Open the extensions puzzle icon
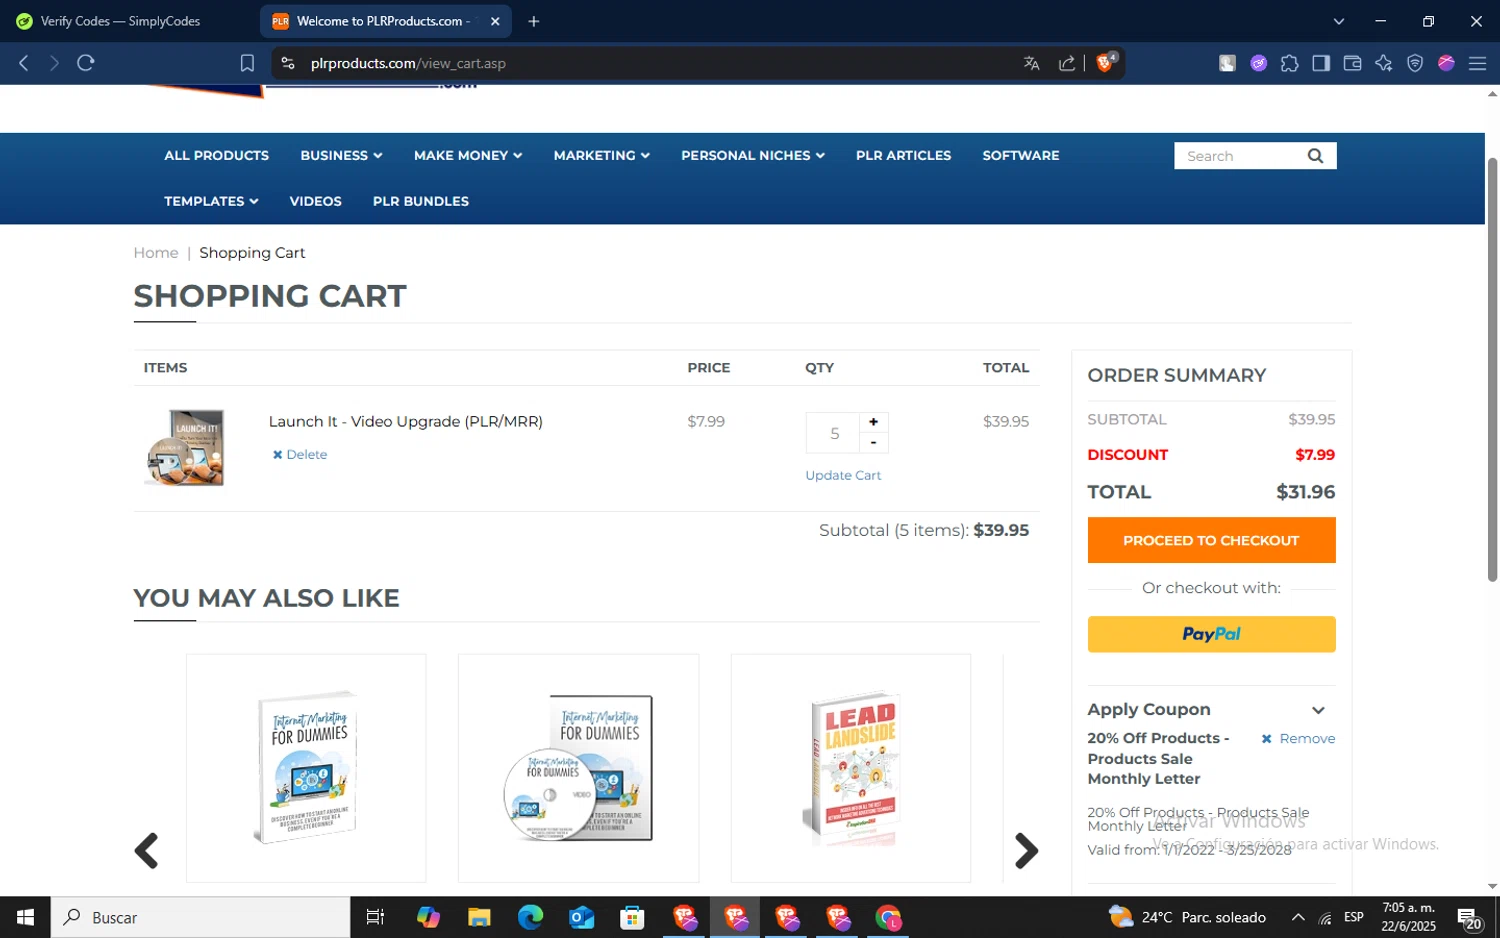1500x938 pixels. point(1290,63)
